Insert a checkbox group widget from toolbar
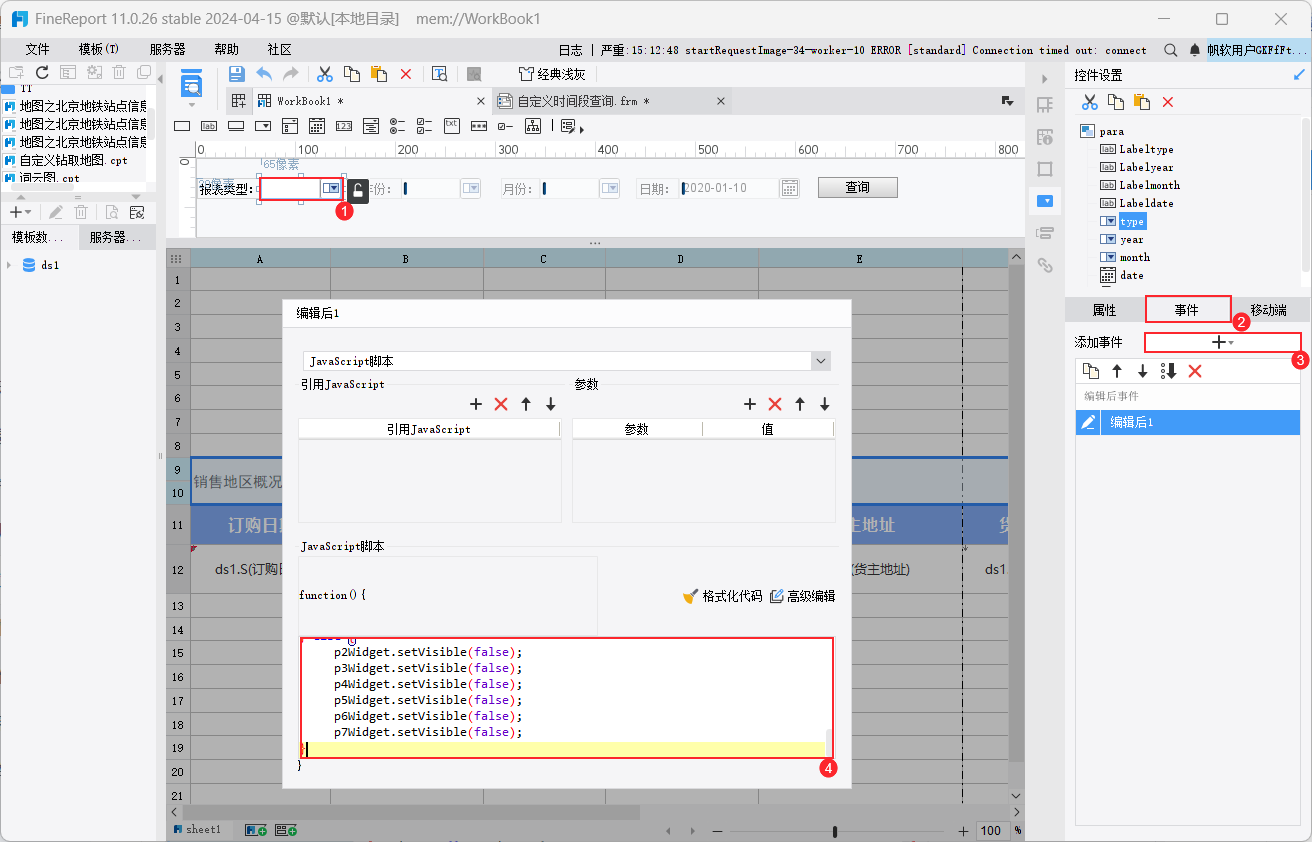 [424, 126]
